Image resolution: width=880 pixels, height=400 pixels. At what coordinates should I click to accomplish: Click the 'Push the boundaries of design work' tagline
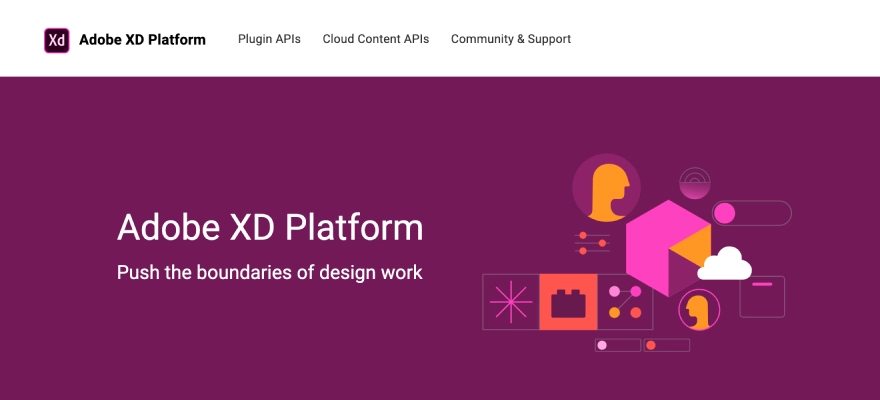270,272
